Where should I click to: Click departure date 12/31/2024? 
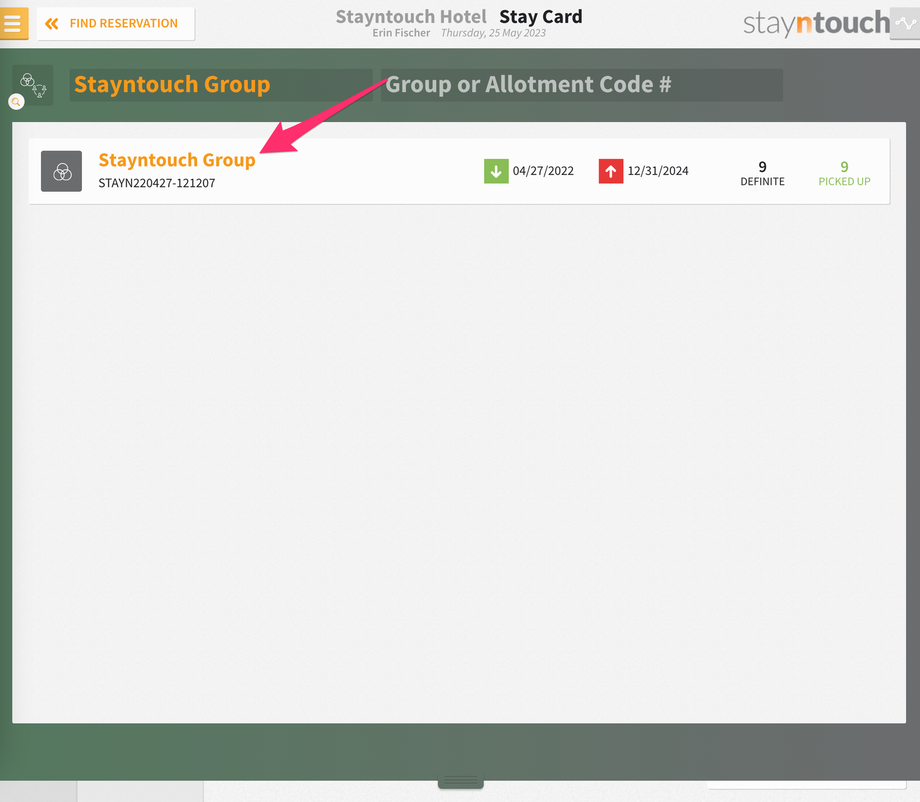click(x=658, y=171)
